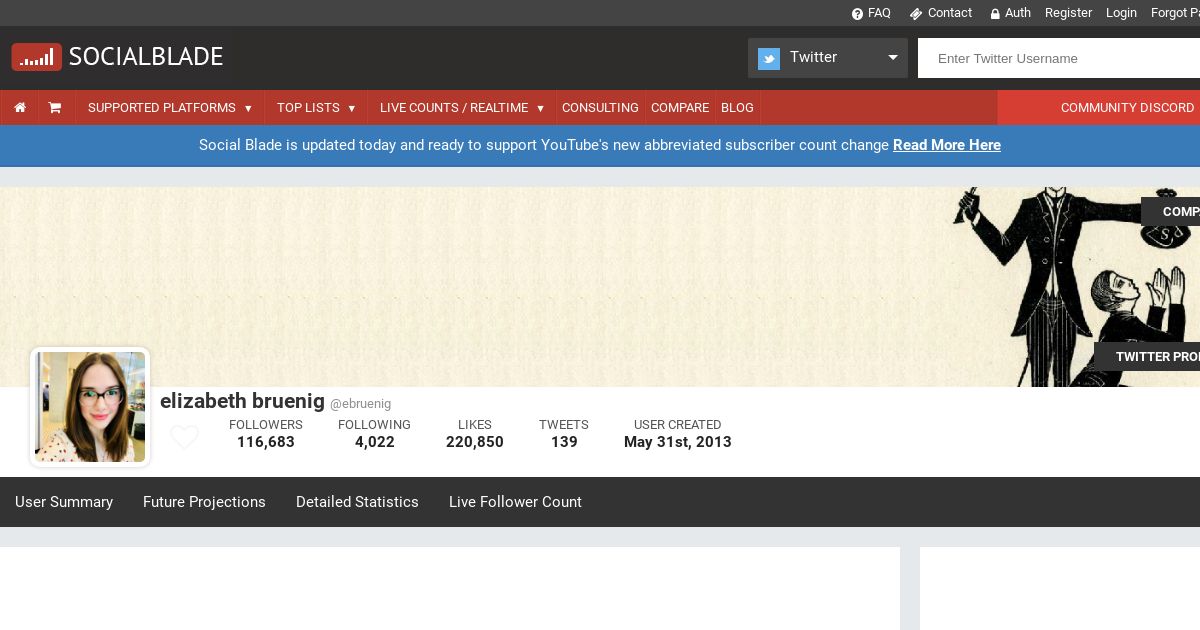Click the Contact ticket icon
This screenshot has width=1200, height=630.
click(x=916, y=14)
